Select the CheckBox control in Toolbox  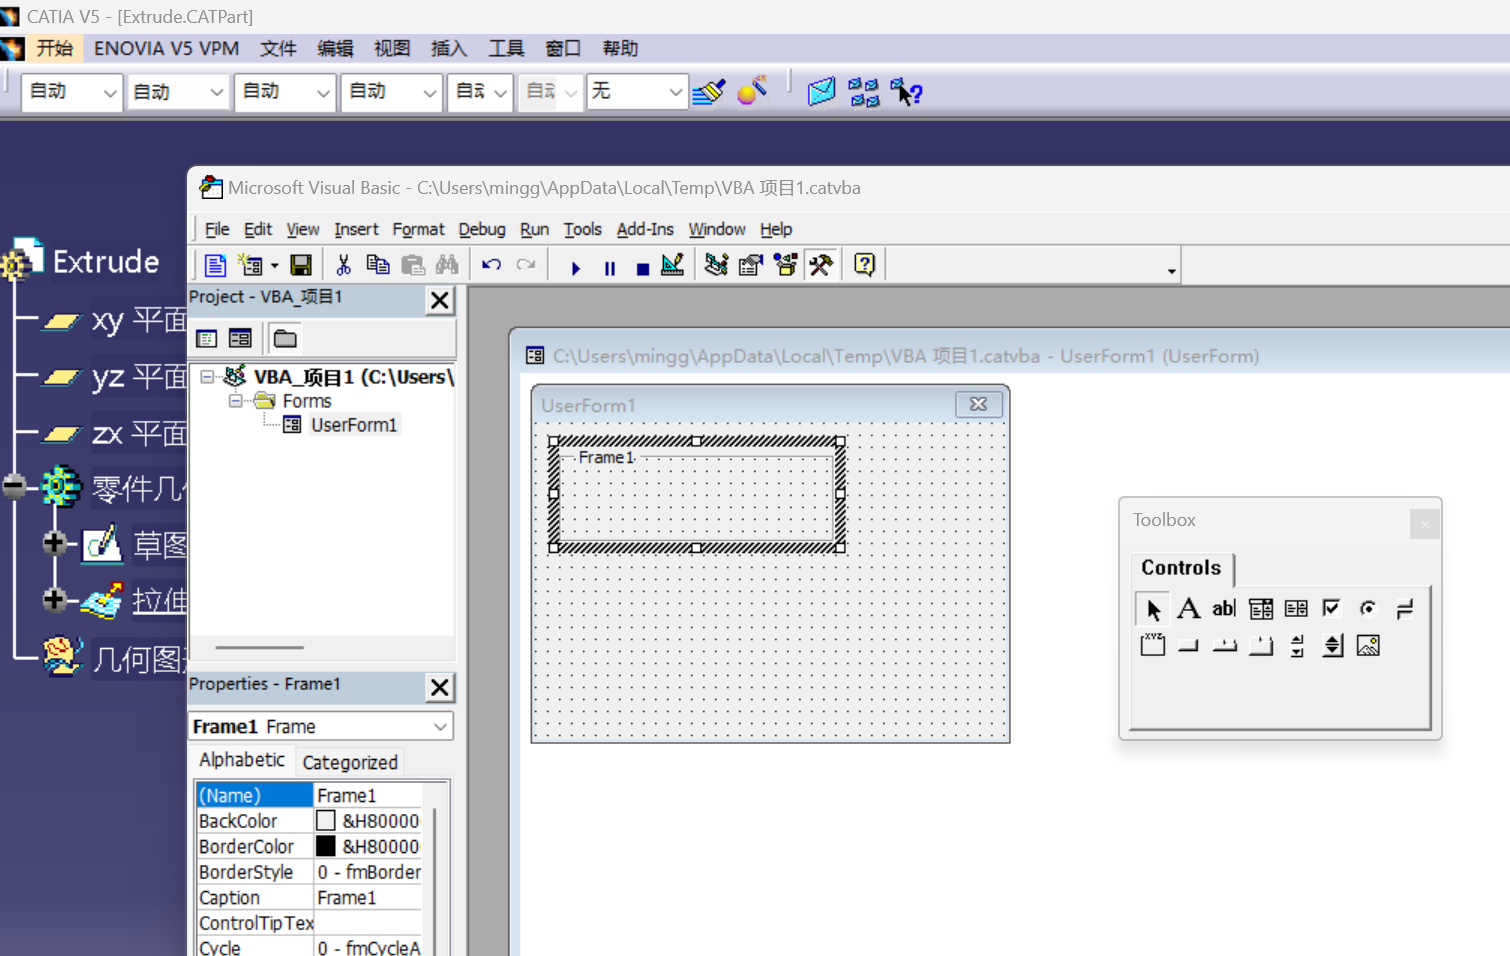click(x=1331, y=608)
